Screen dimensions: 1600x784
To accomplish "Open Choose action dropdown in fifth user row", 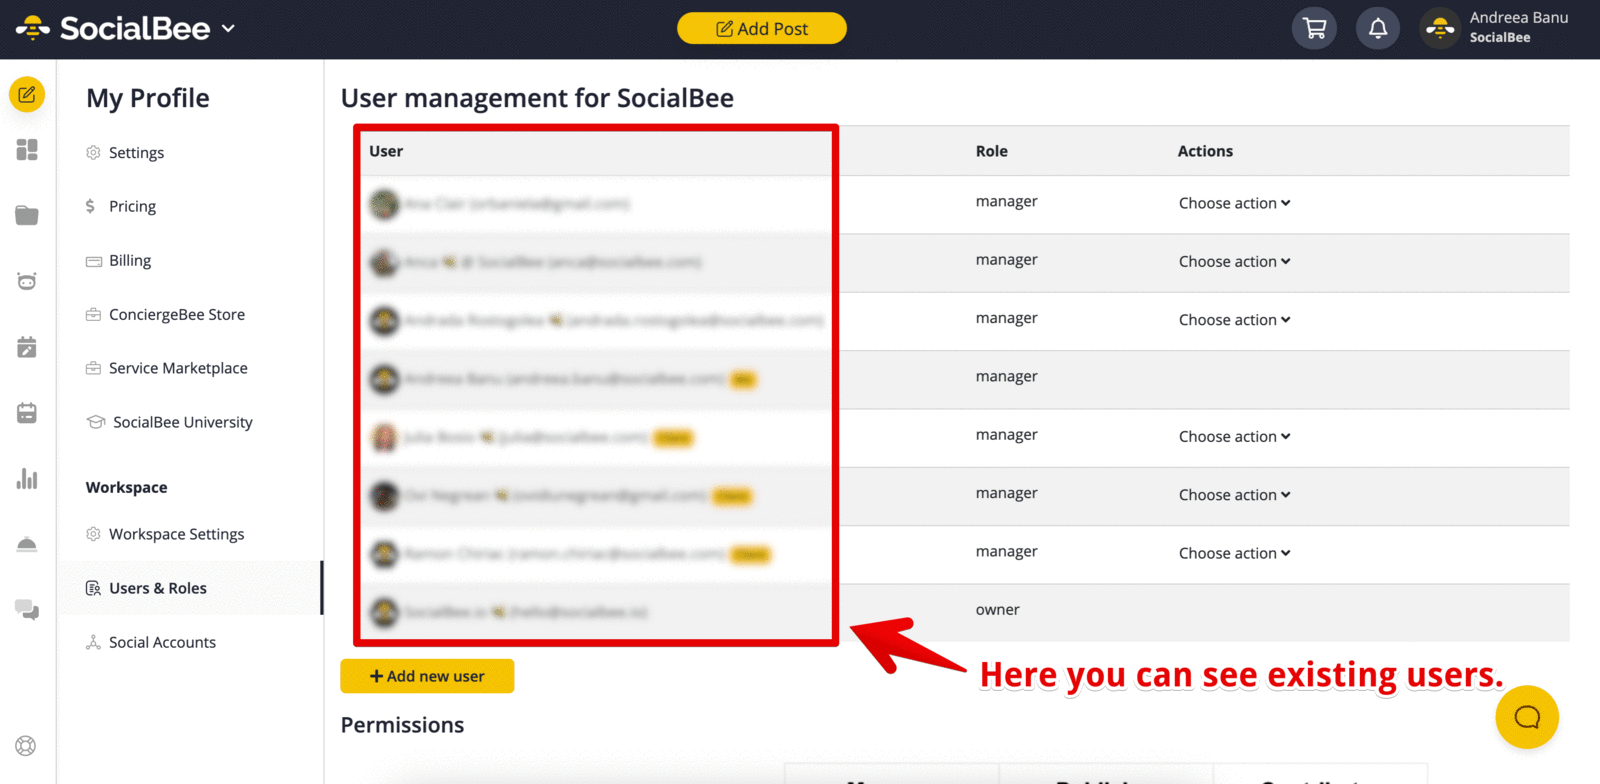I will [1234, 437].
